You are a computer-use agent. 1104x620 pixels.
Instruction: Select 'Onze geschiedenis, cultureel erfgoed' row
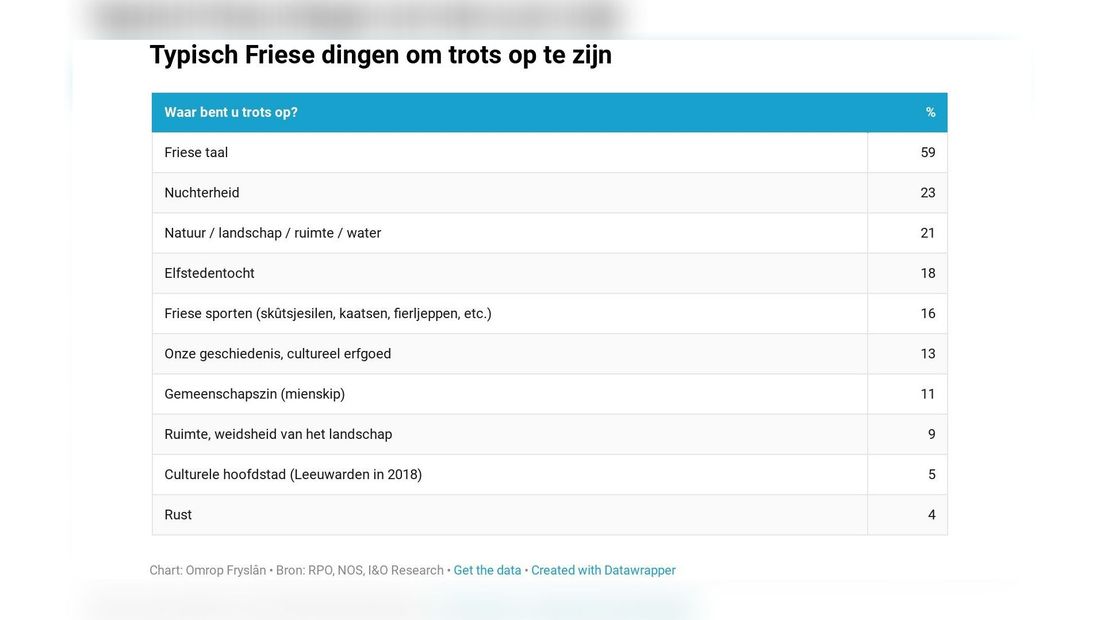pyautogui.click(x=549, y=353)
